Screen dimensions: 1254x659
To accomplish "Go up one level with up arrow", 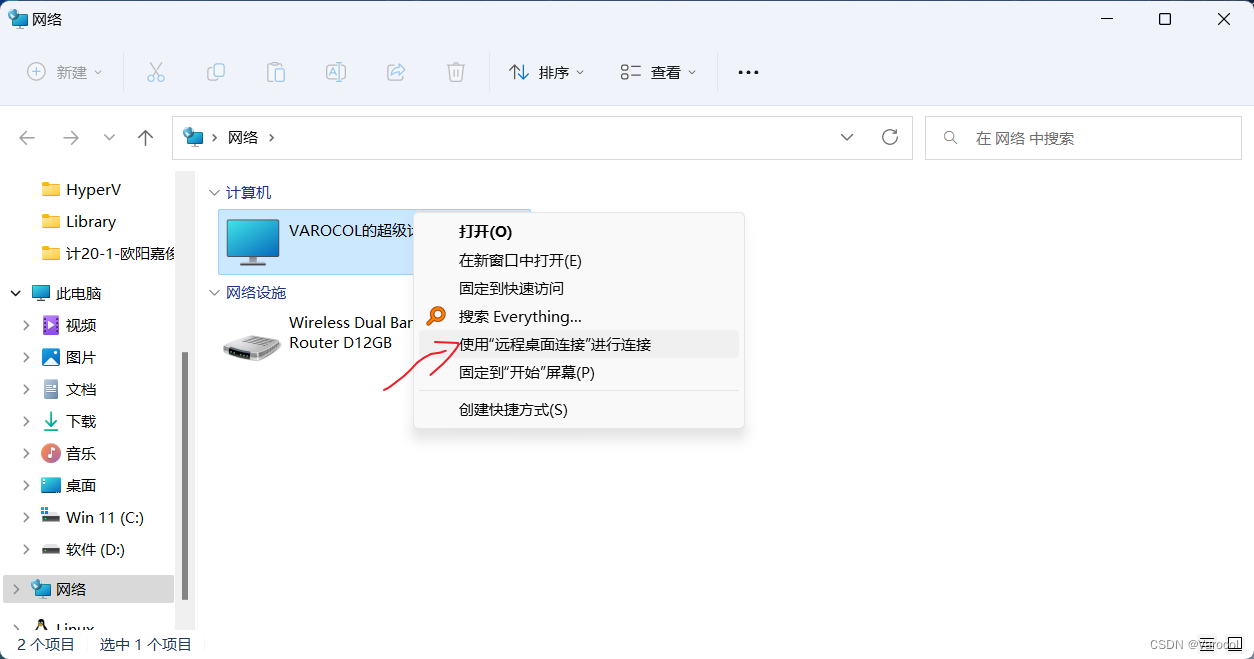I will pos(146,138).
